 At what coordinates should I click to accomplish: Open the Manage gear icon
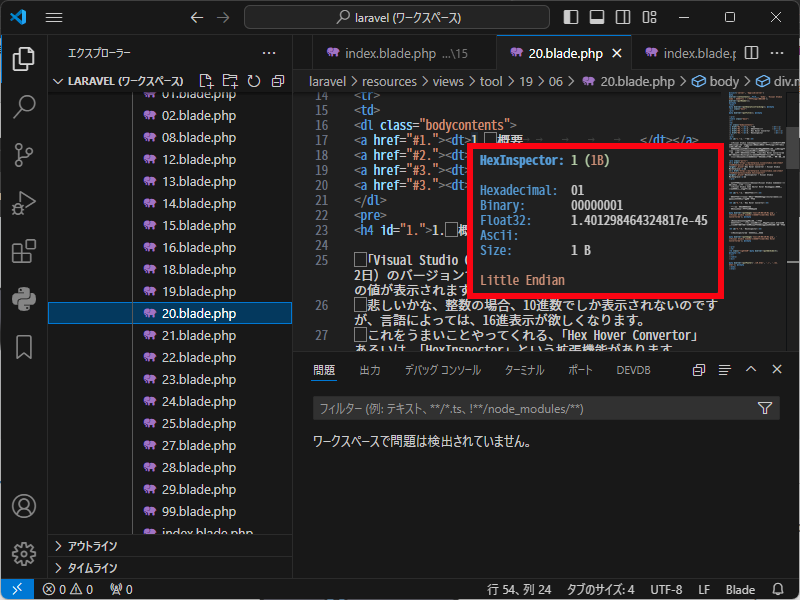point(23,554)
